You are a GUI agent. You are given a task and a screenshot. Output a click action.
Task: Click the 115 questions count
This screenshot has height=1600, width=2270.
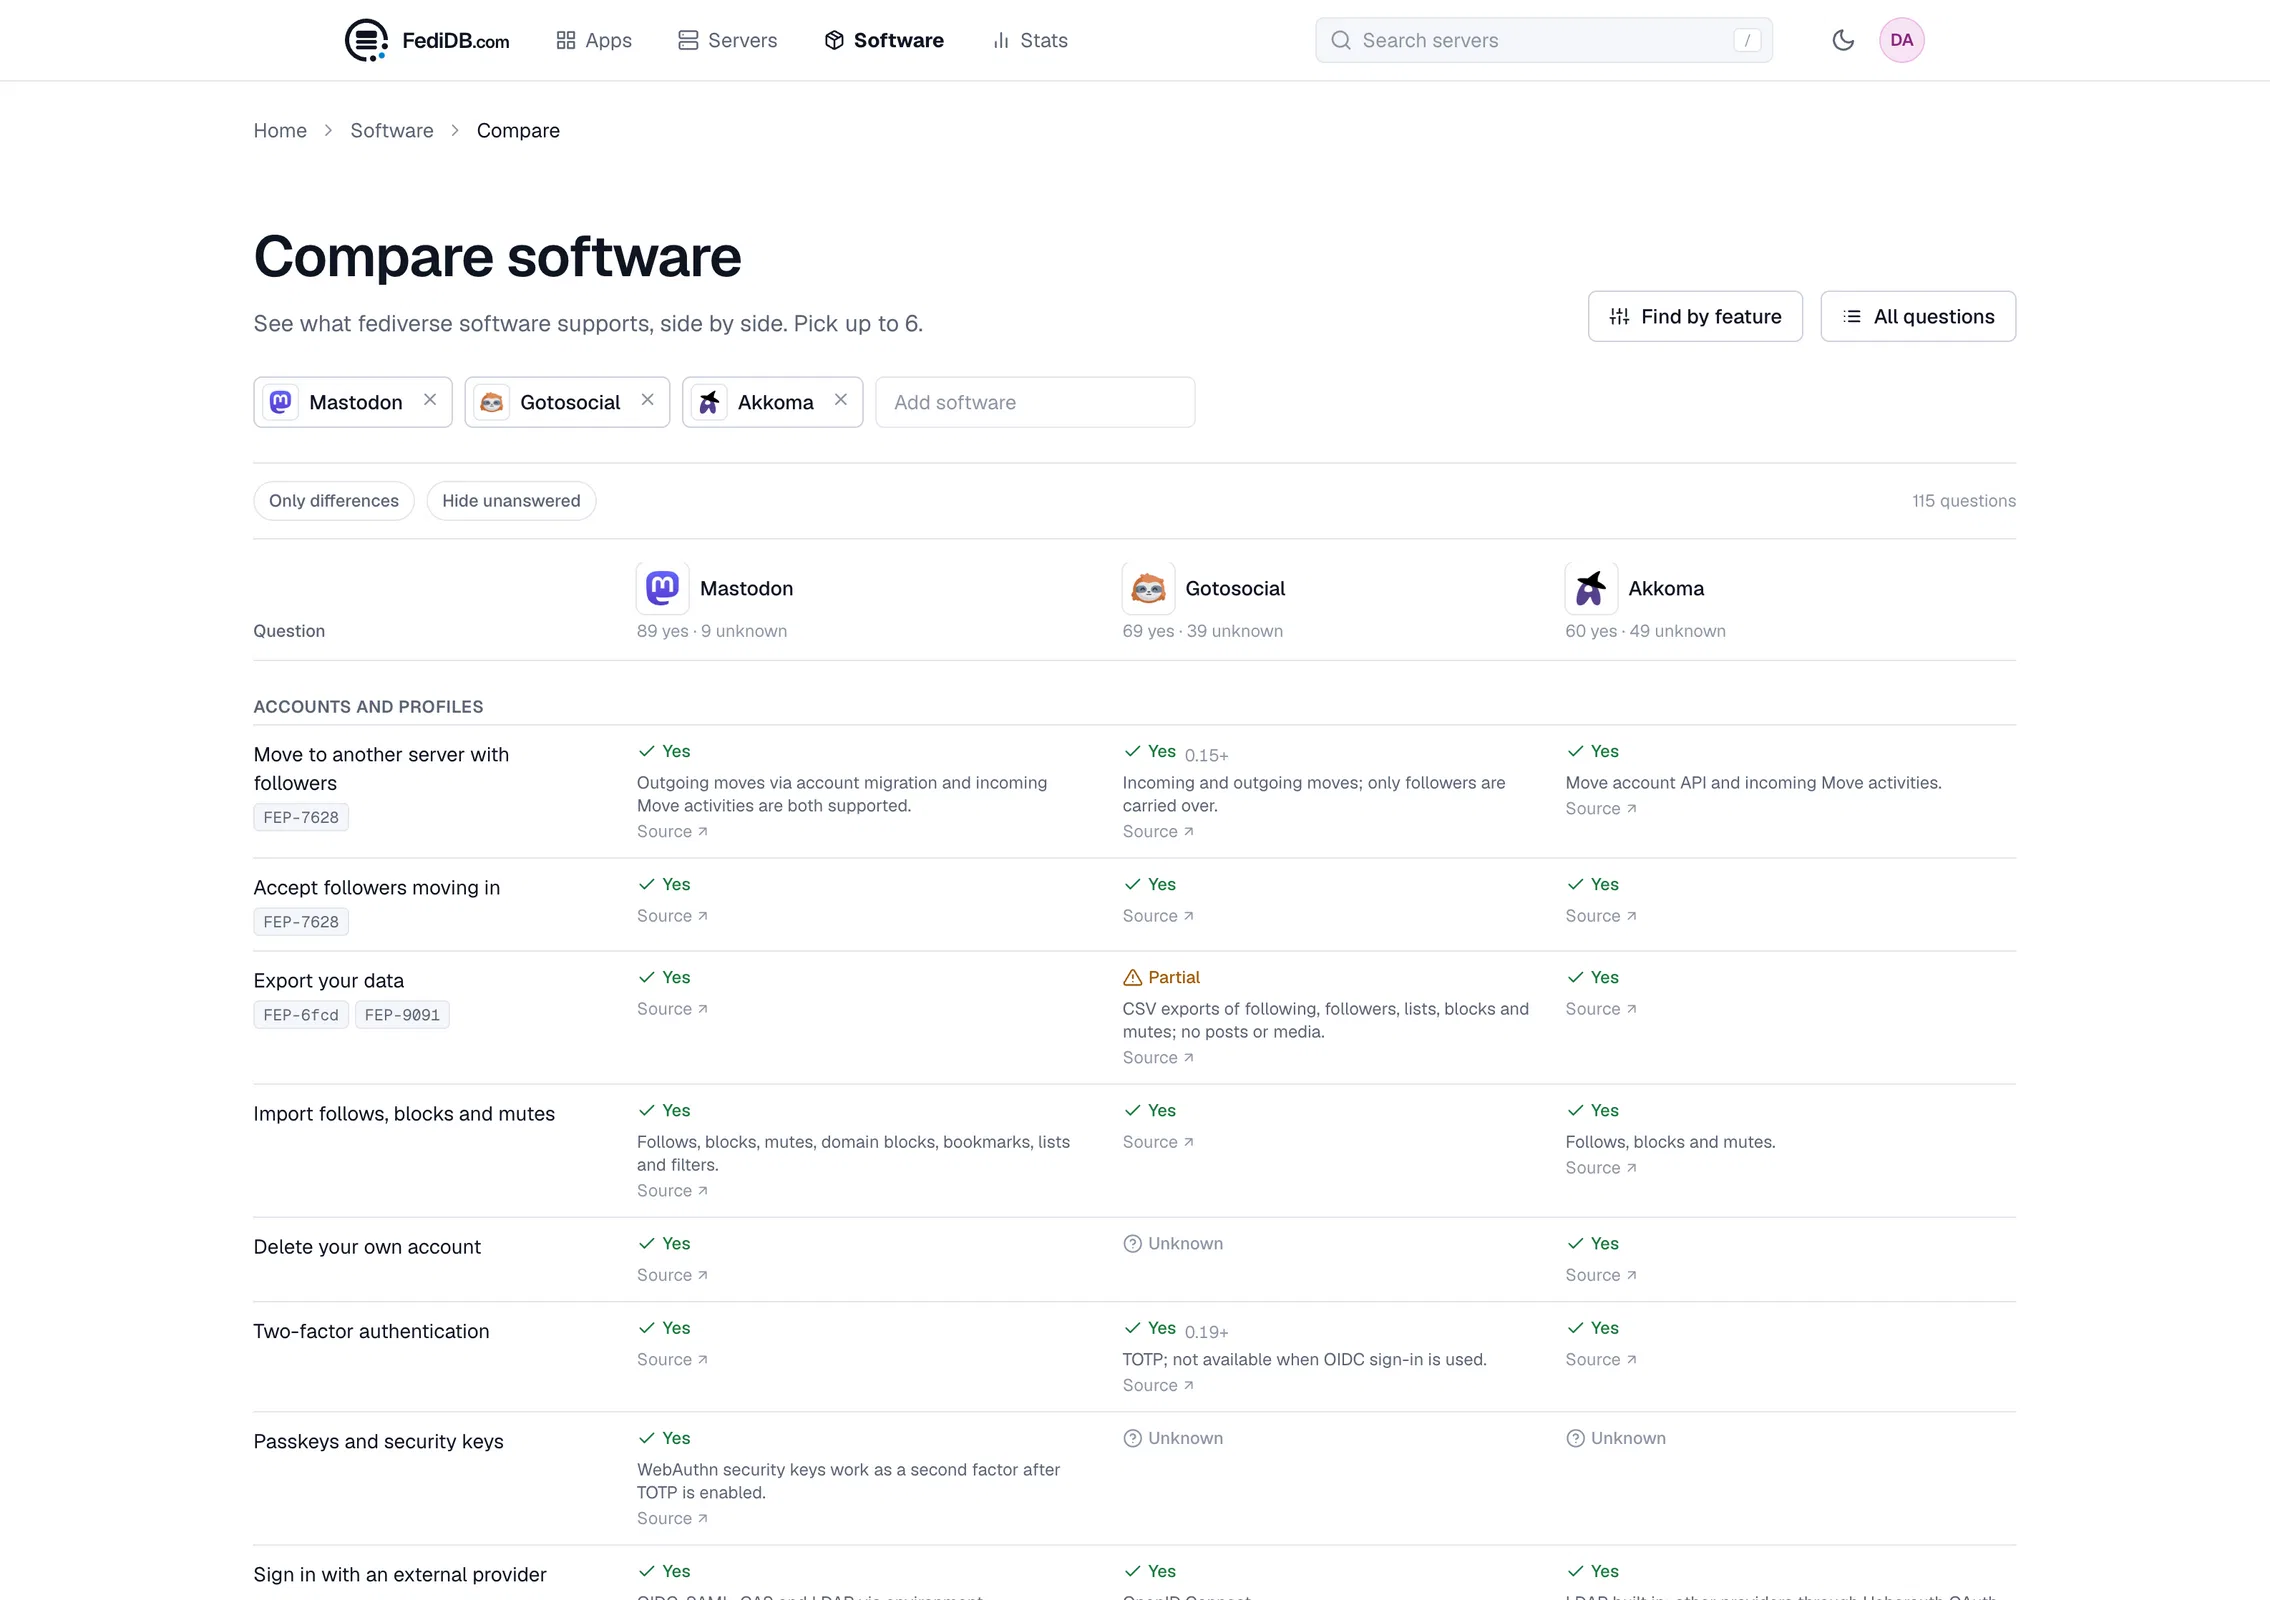point(1963,500)
